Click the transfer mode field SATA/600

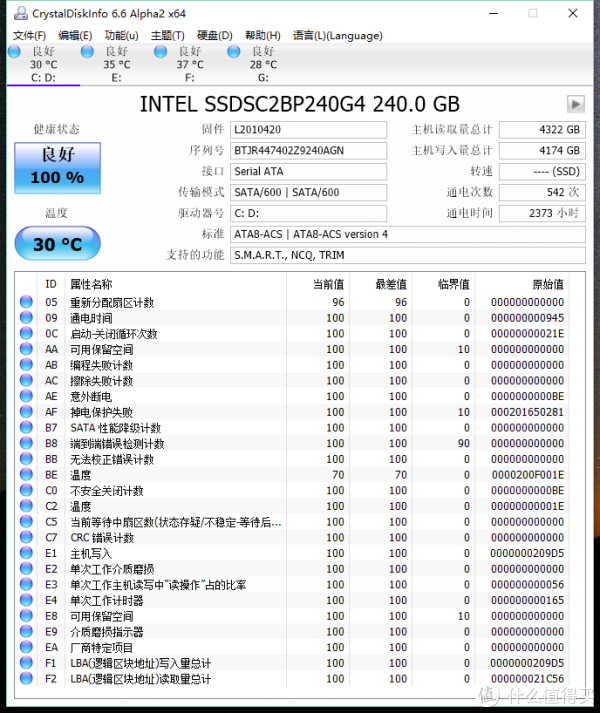tap(308, 192)
